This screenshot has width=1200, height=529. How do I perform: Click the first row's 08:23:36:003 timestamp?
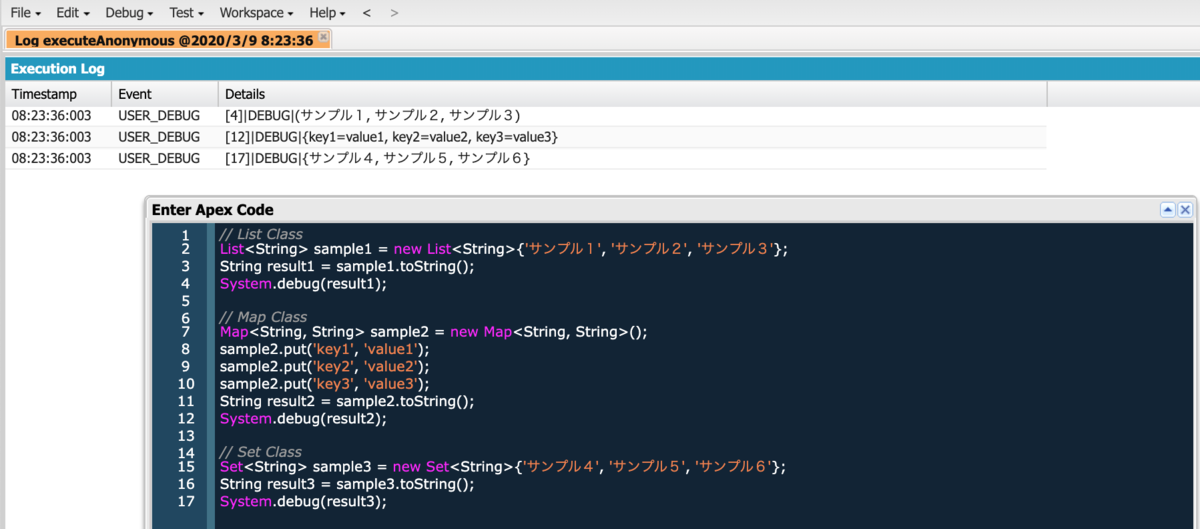[51, 116]
